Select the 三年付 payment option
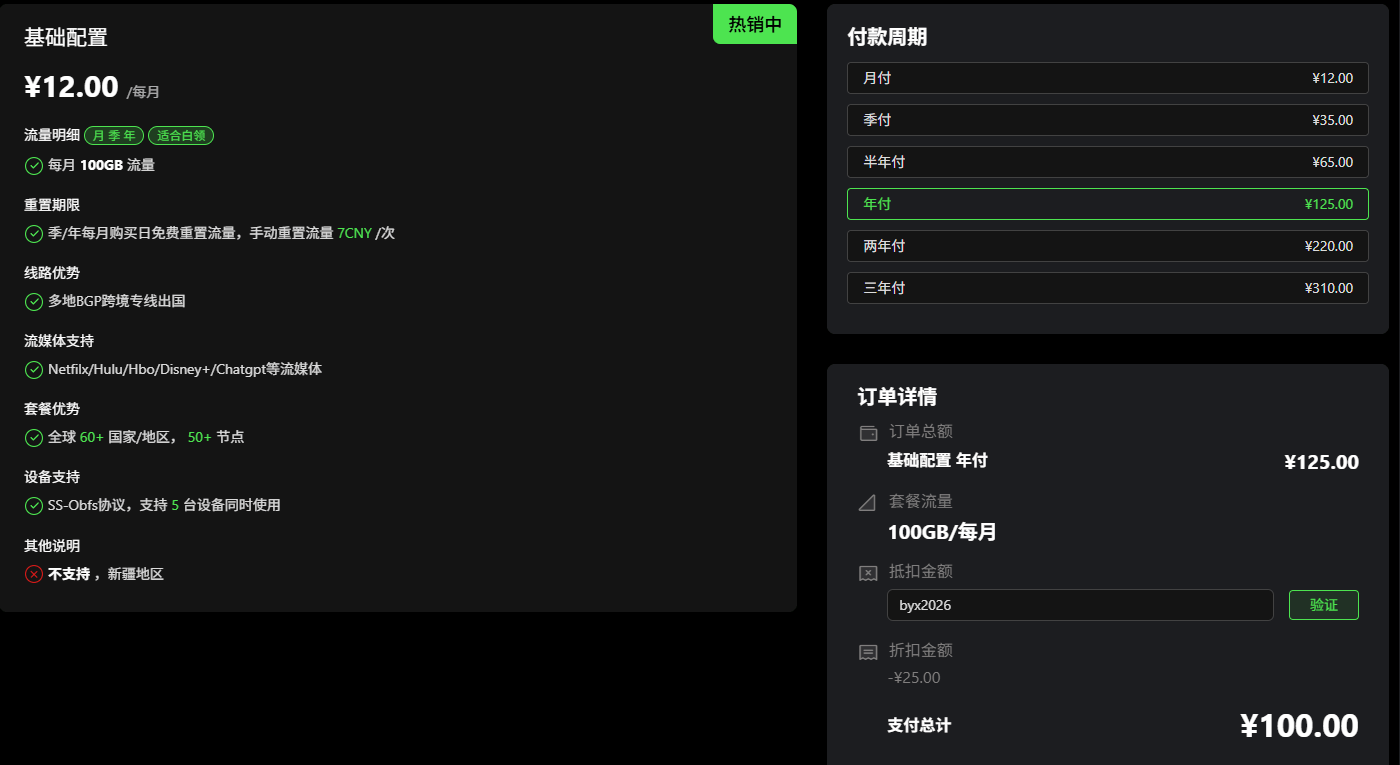The width and height of the screenshot is (1400, 765). click(1107, 288)
